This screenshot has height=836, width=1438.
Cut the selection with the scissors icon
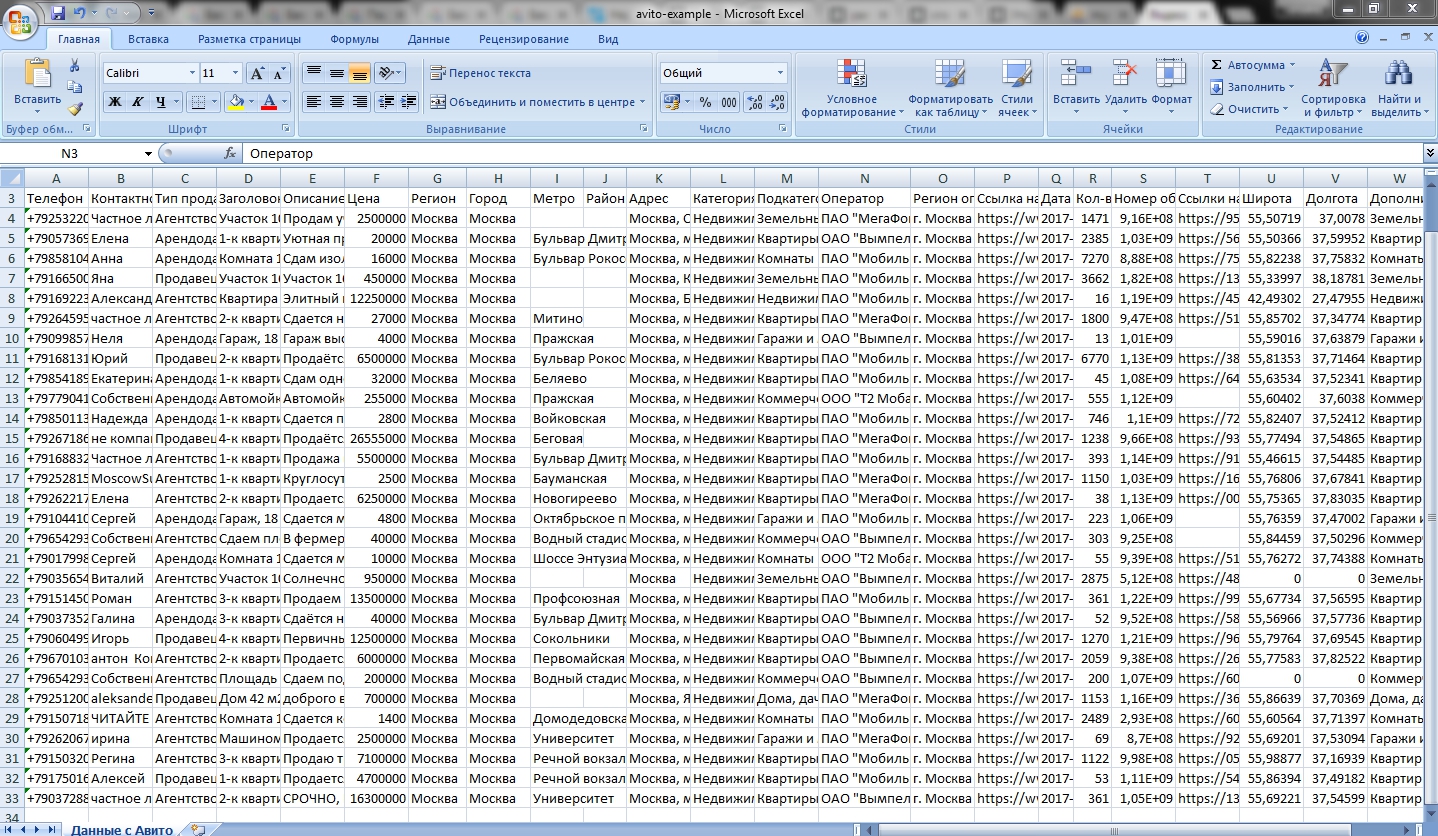coord(75,65)
